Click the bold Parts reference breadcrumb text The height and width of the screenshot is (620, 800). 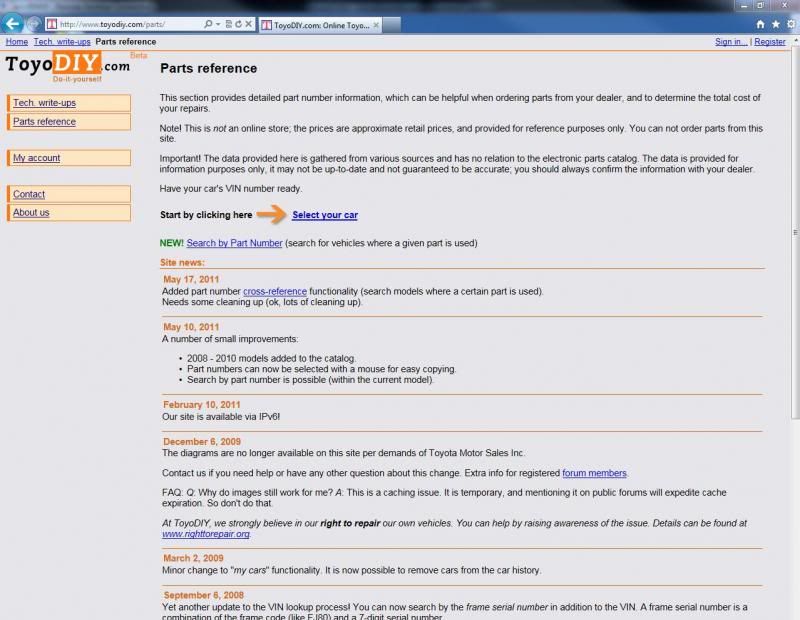[x=126, y=42]
